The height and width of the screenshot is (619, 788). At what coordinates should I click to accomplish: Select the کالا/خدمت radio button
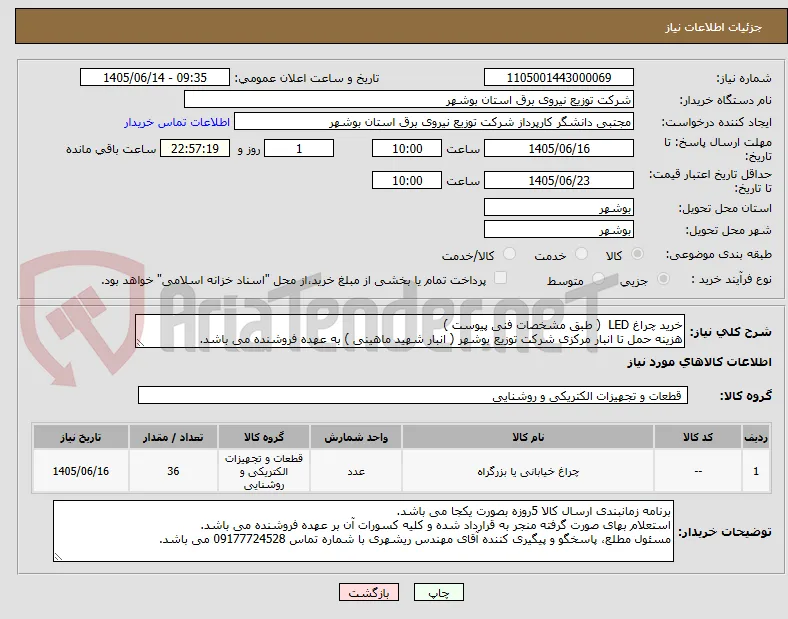click(x=510, y=254)
